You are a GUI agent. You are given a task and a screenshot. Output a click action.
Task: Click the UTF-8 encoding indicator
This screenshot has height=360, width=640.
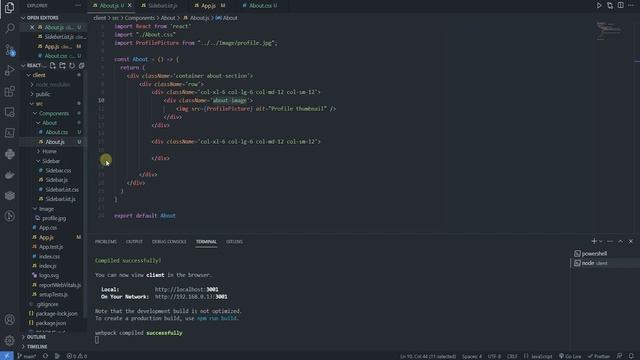click(494, 356)
